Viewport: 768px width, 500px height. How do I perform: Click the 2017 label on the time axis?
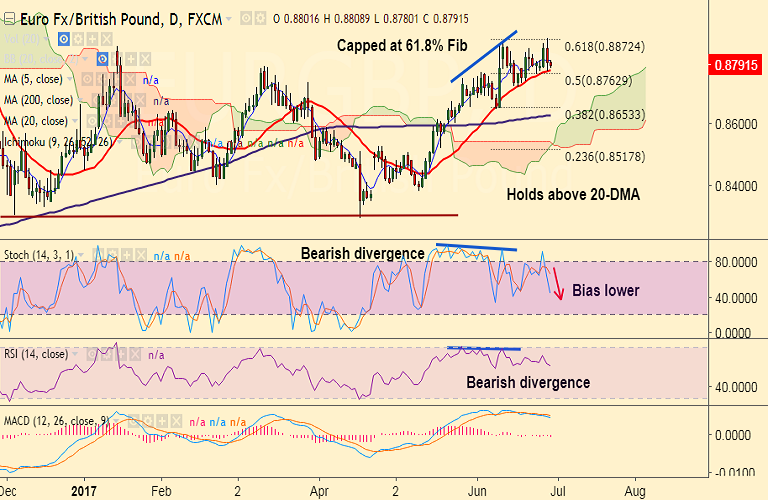click(84, 491)
